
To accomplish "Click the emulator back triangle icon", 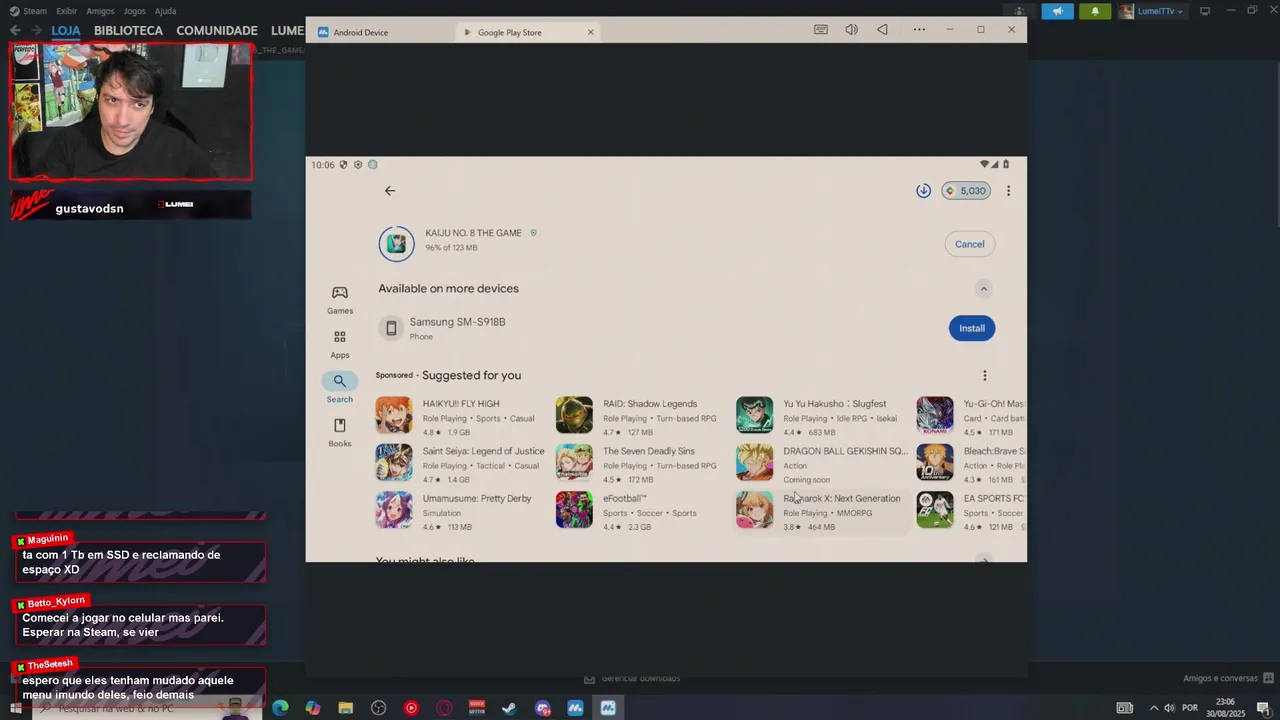I will 882,30.
